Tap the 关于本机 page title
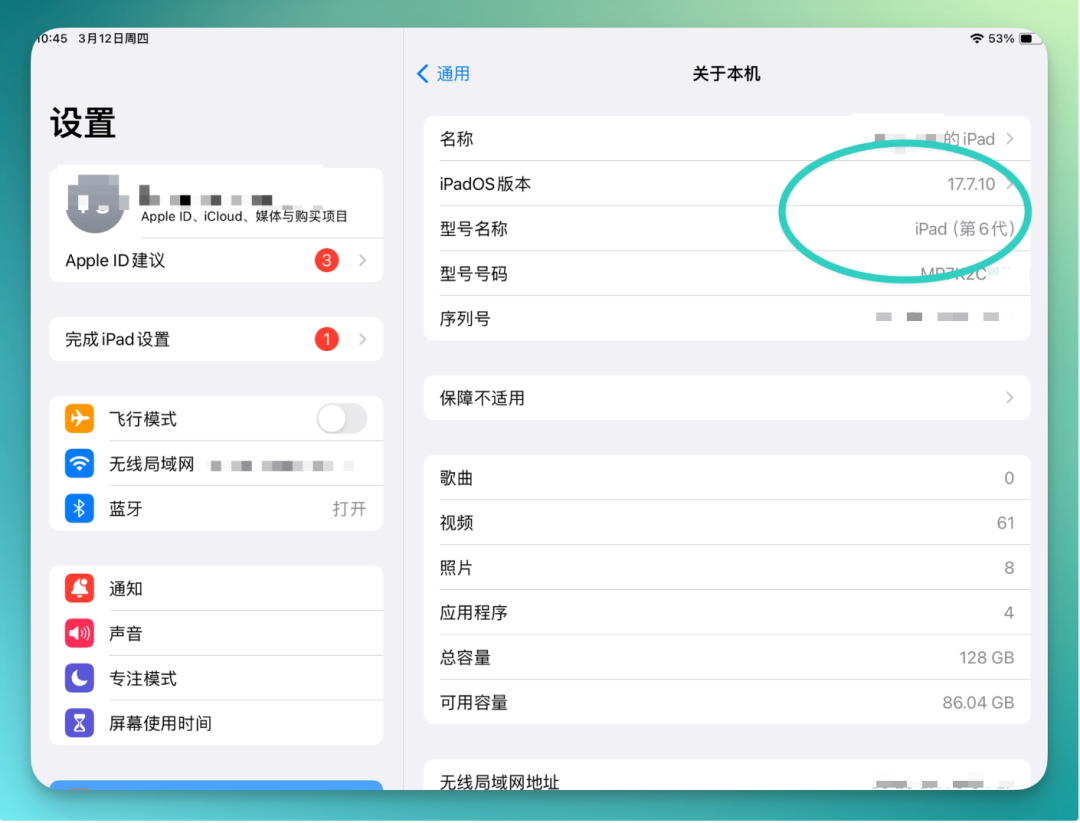The height and width of the screenshot is (823, 1080). (x=726, y=74)
